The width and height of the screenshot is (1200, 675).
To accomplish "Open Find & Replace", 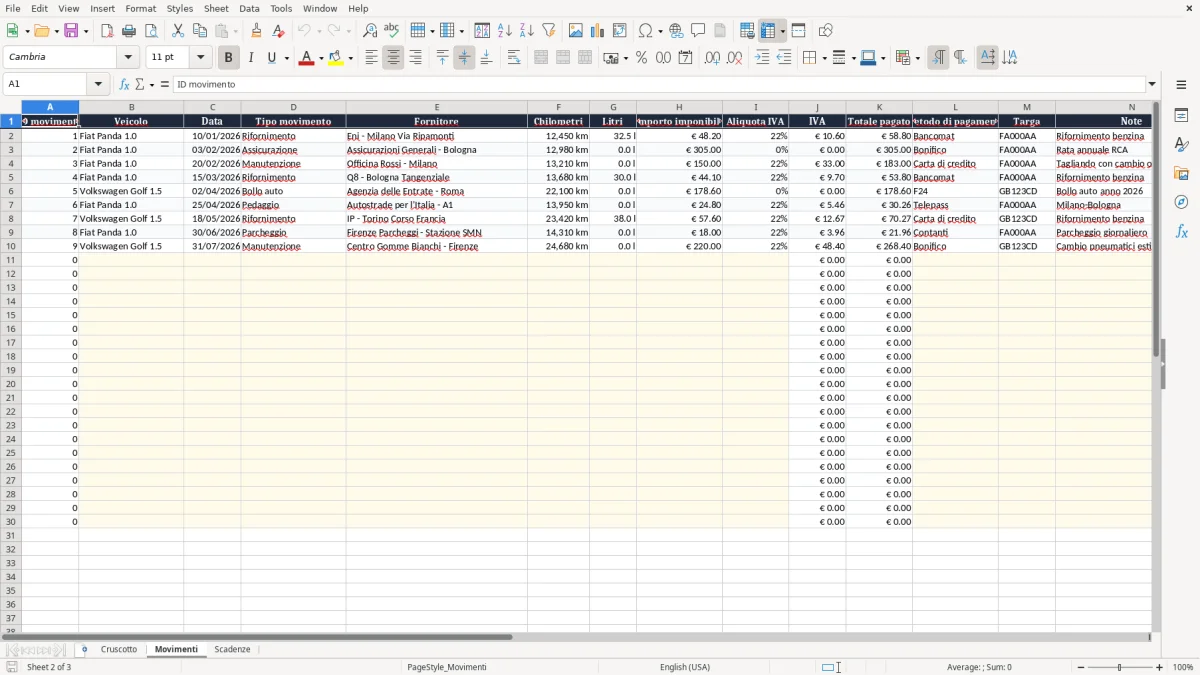I will click(x=370, y=31).
